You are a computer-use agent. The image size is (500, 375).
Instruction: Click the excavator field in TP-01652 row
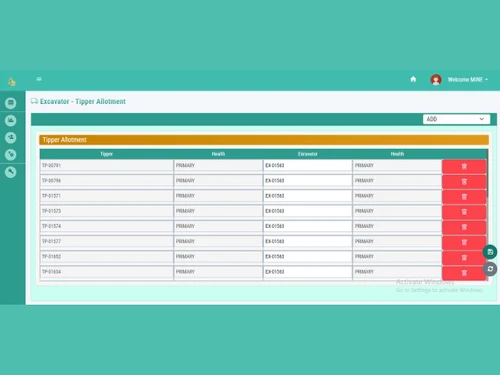click(x=308, y=257)
